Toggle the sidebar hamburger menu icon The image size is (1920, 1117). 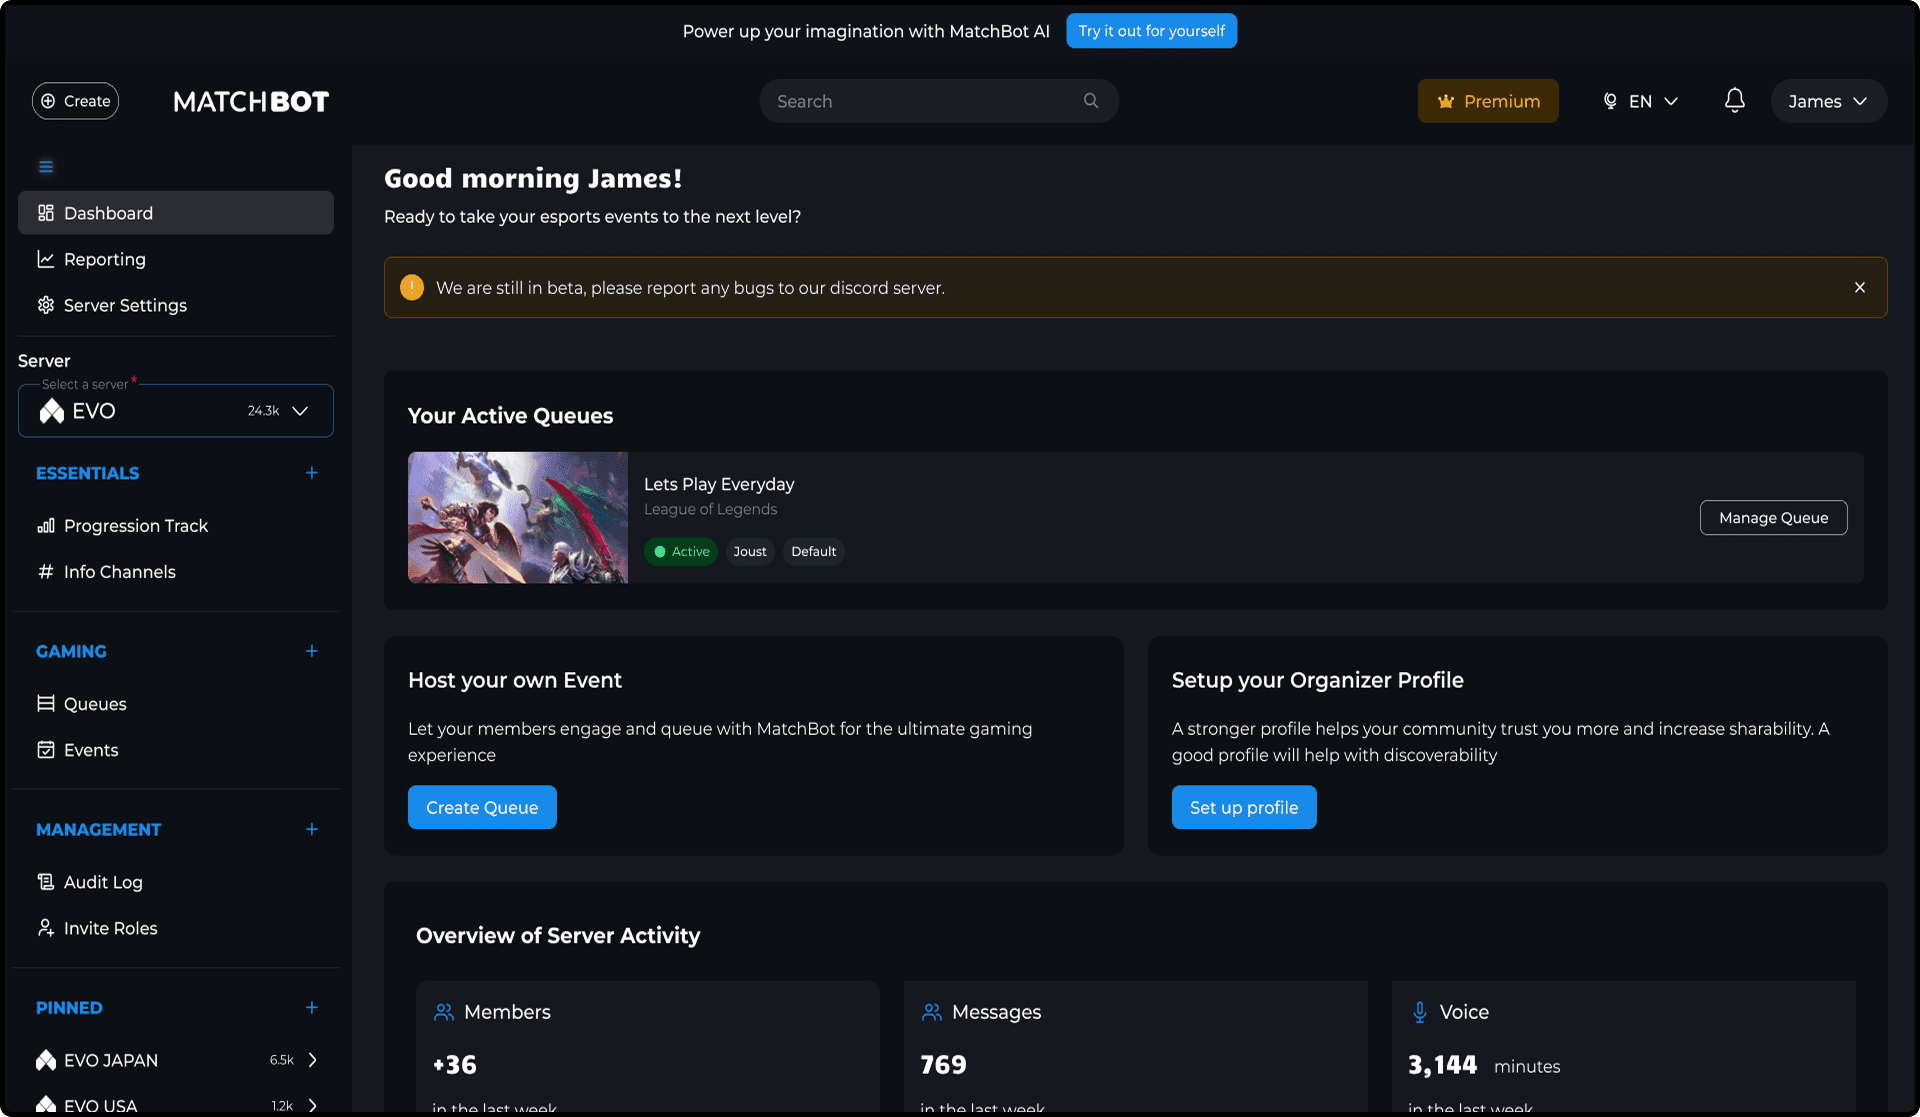(46, 167)
